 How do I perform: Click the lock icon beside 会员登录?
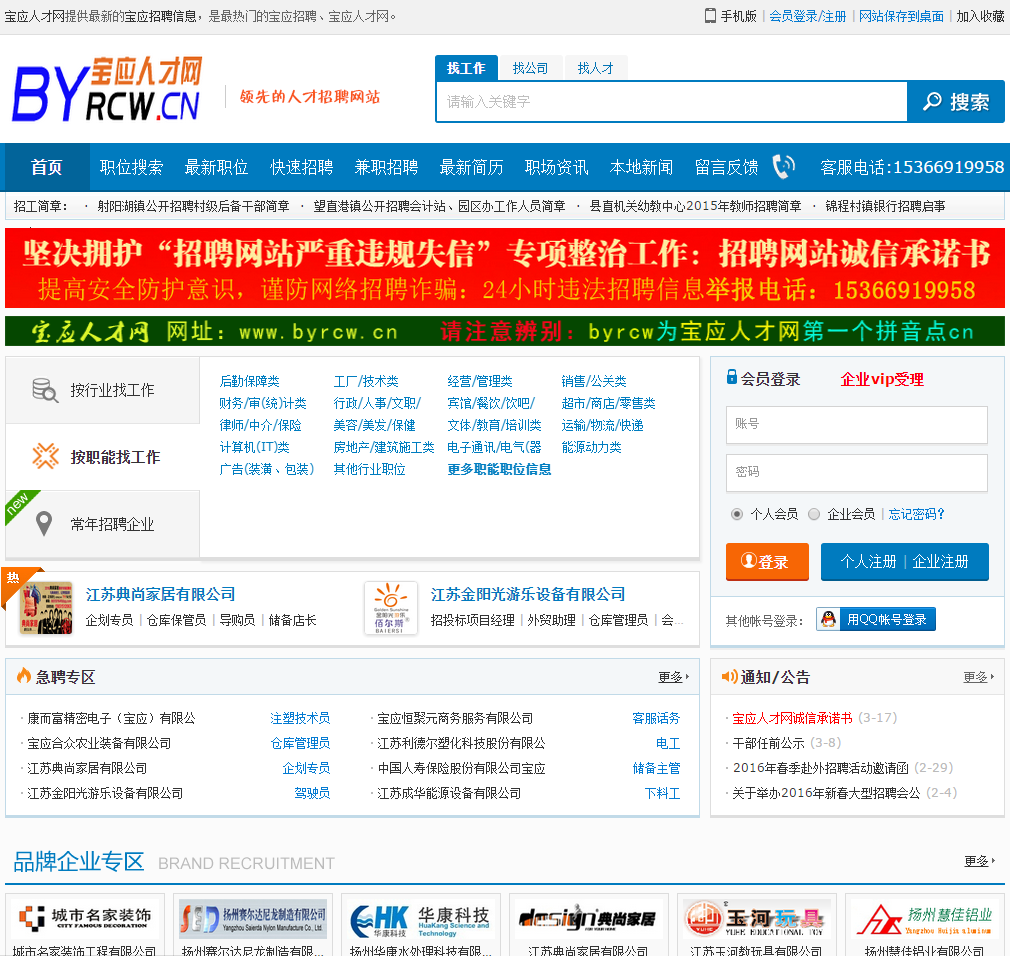pyautogui.click(x=732, y=377)
